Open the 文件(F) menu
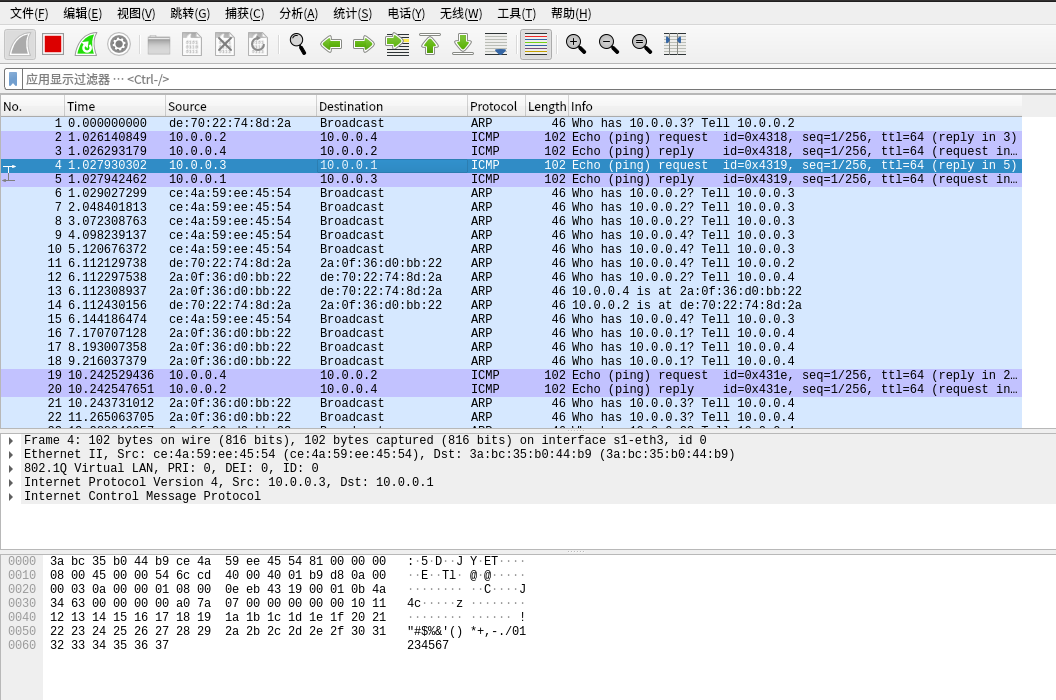 point(29,13)
